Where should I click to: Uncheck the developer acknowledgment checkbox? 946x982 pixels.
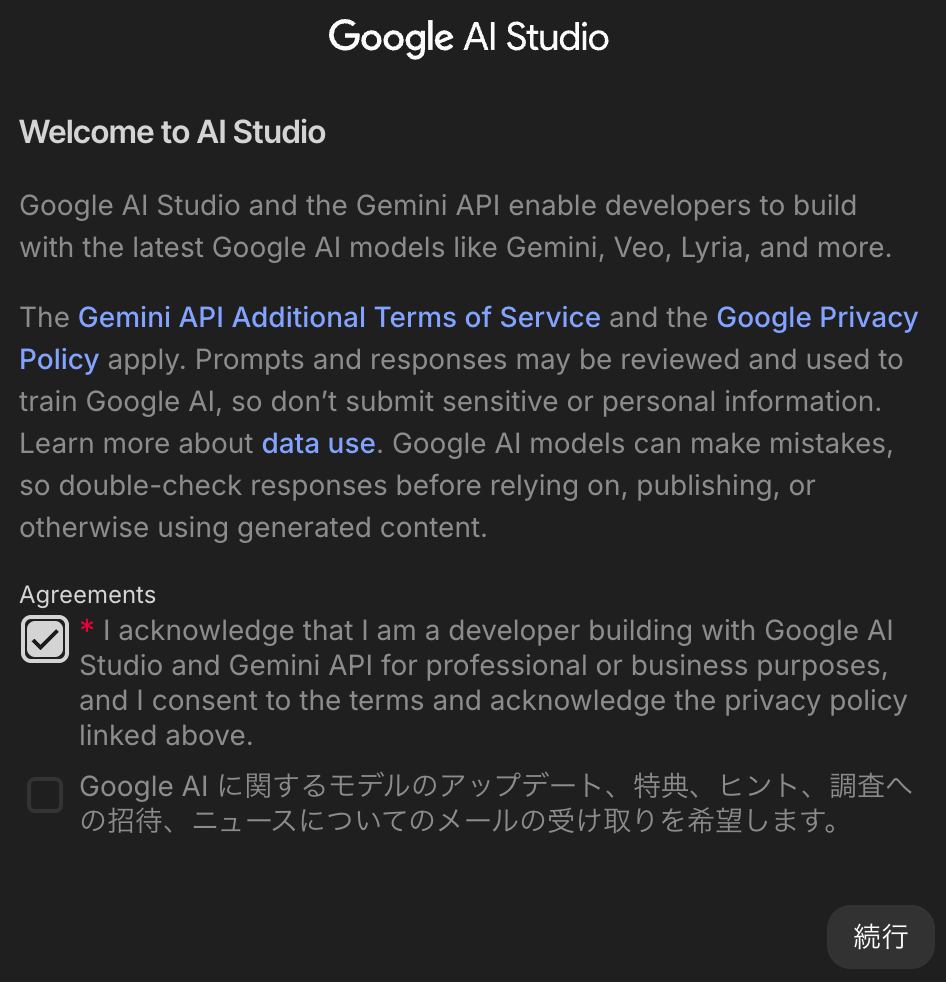click(45, 640)
